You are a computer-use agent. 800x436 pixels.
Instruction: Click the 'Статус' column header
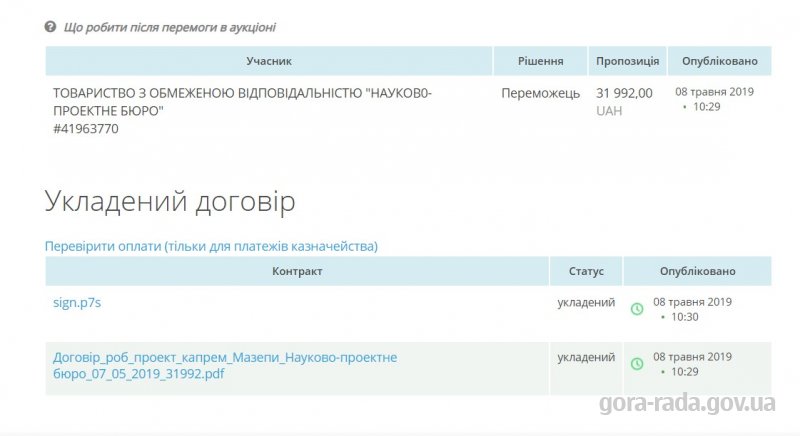pos(586,271)
